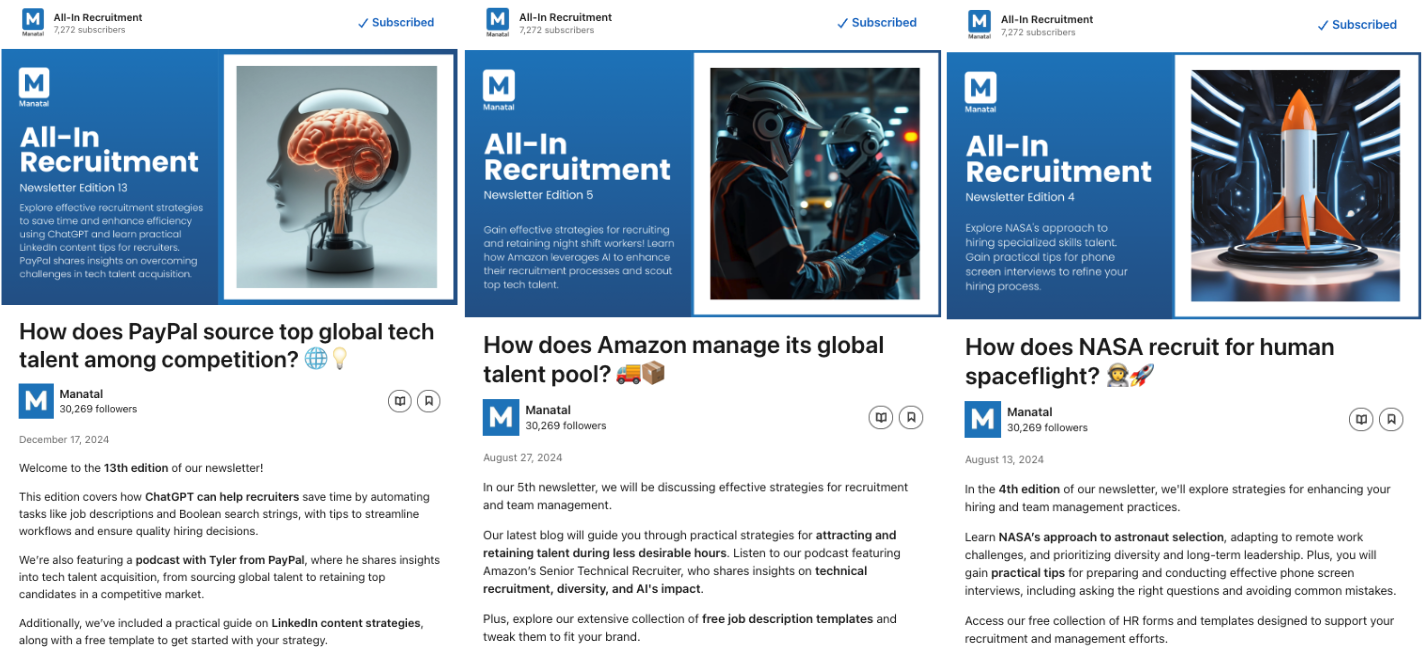
Task: Click the Newsletter Edition 4 banner text
Action: coord(1020,197)
